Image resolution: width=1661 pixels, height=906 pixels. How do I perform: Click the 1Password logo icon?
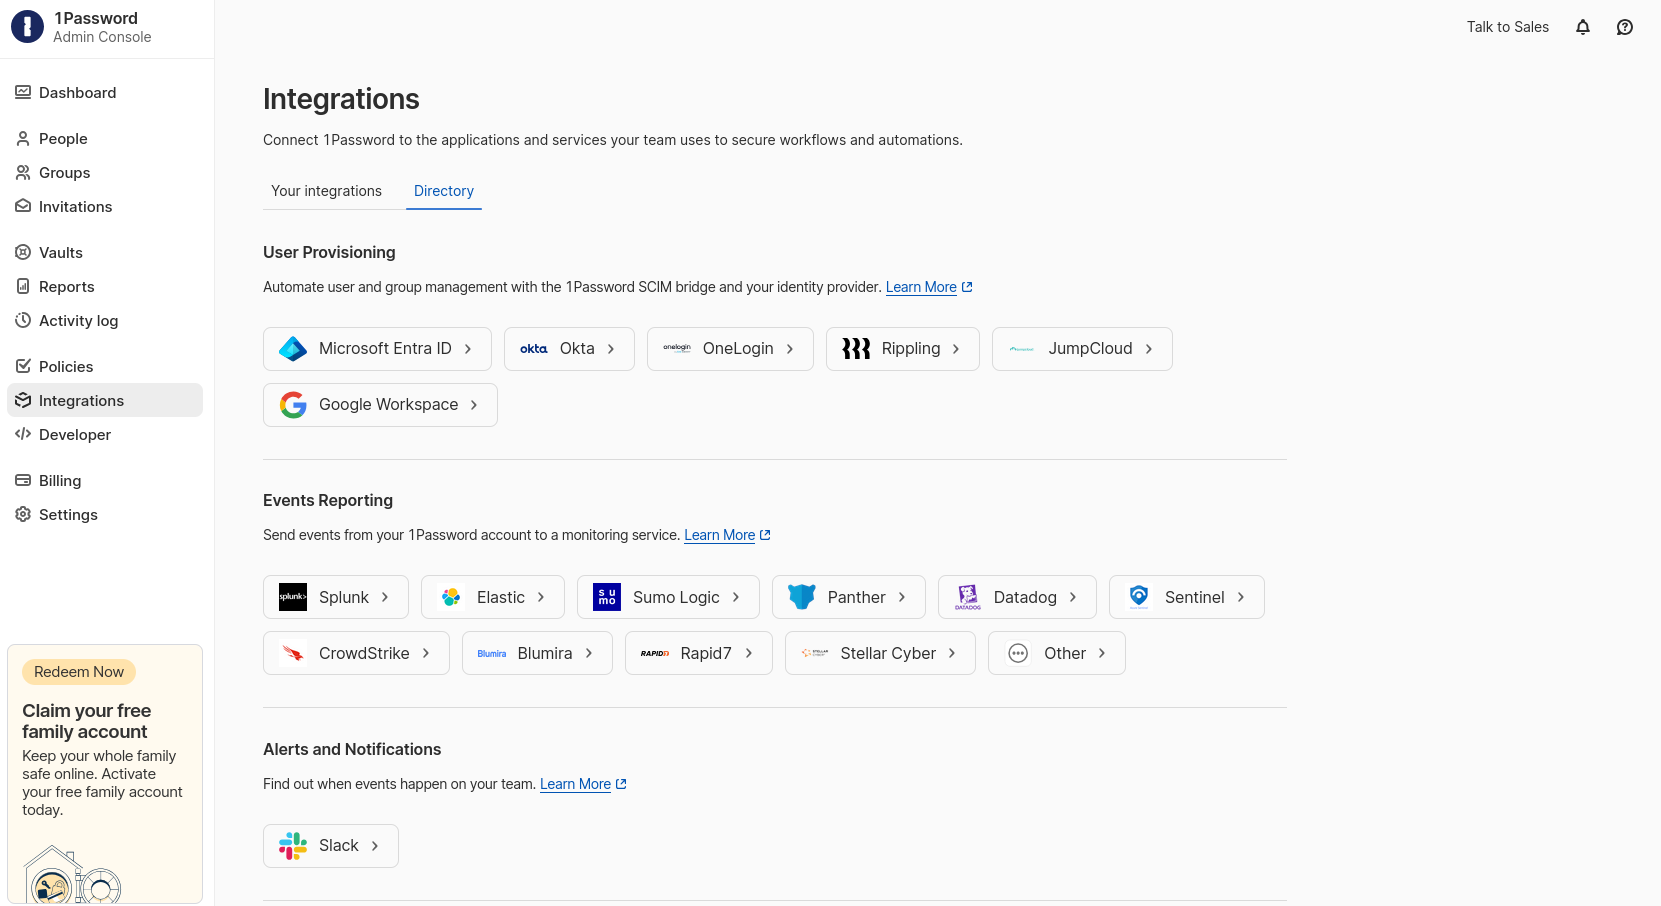pos(27,27)
